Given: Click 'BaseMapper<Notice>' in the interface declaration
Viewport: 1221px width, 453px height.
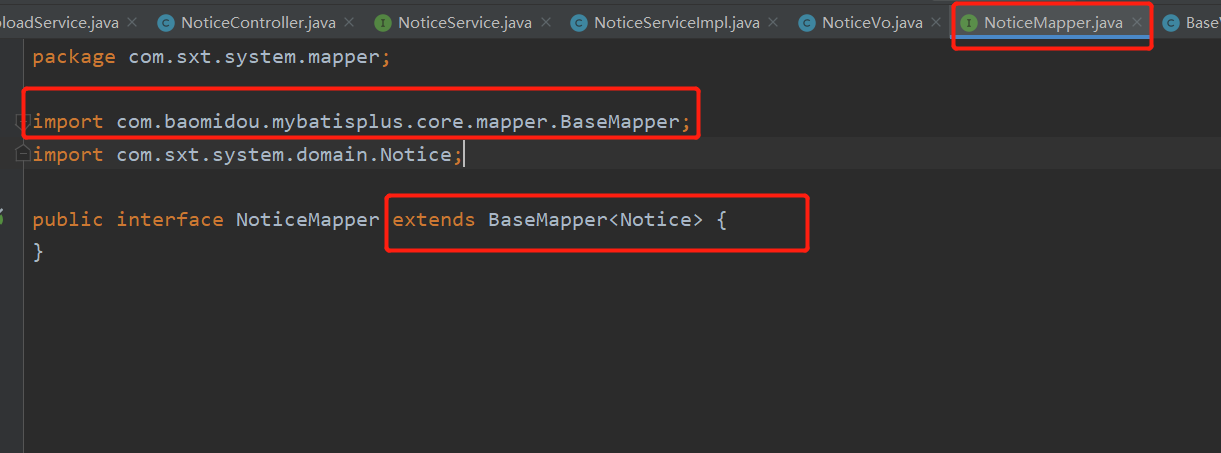Looking at the screenshot, I should (x=596, y=219).
